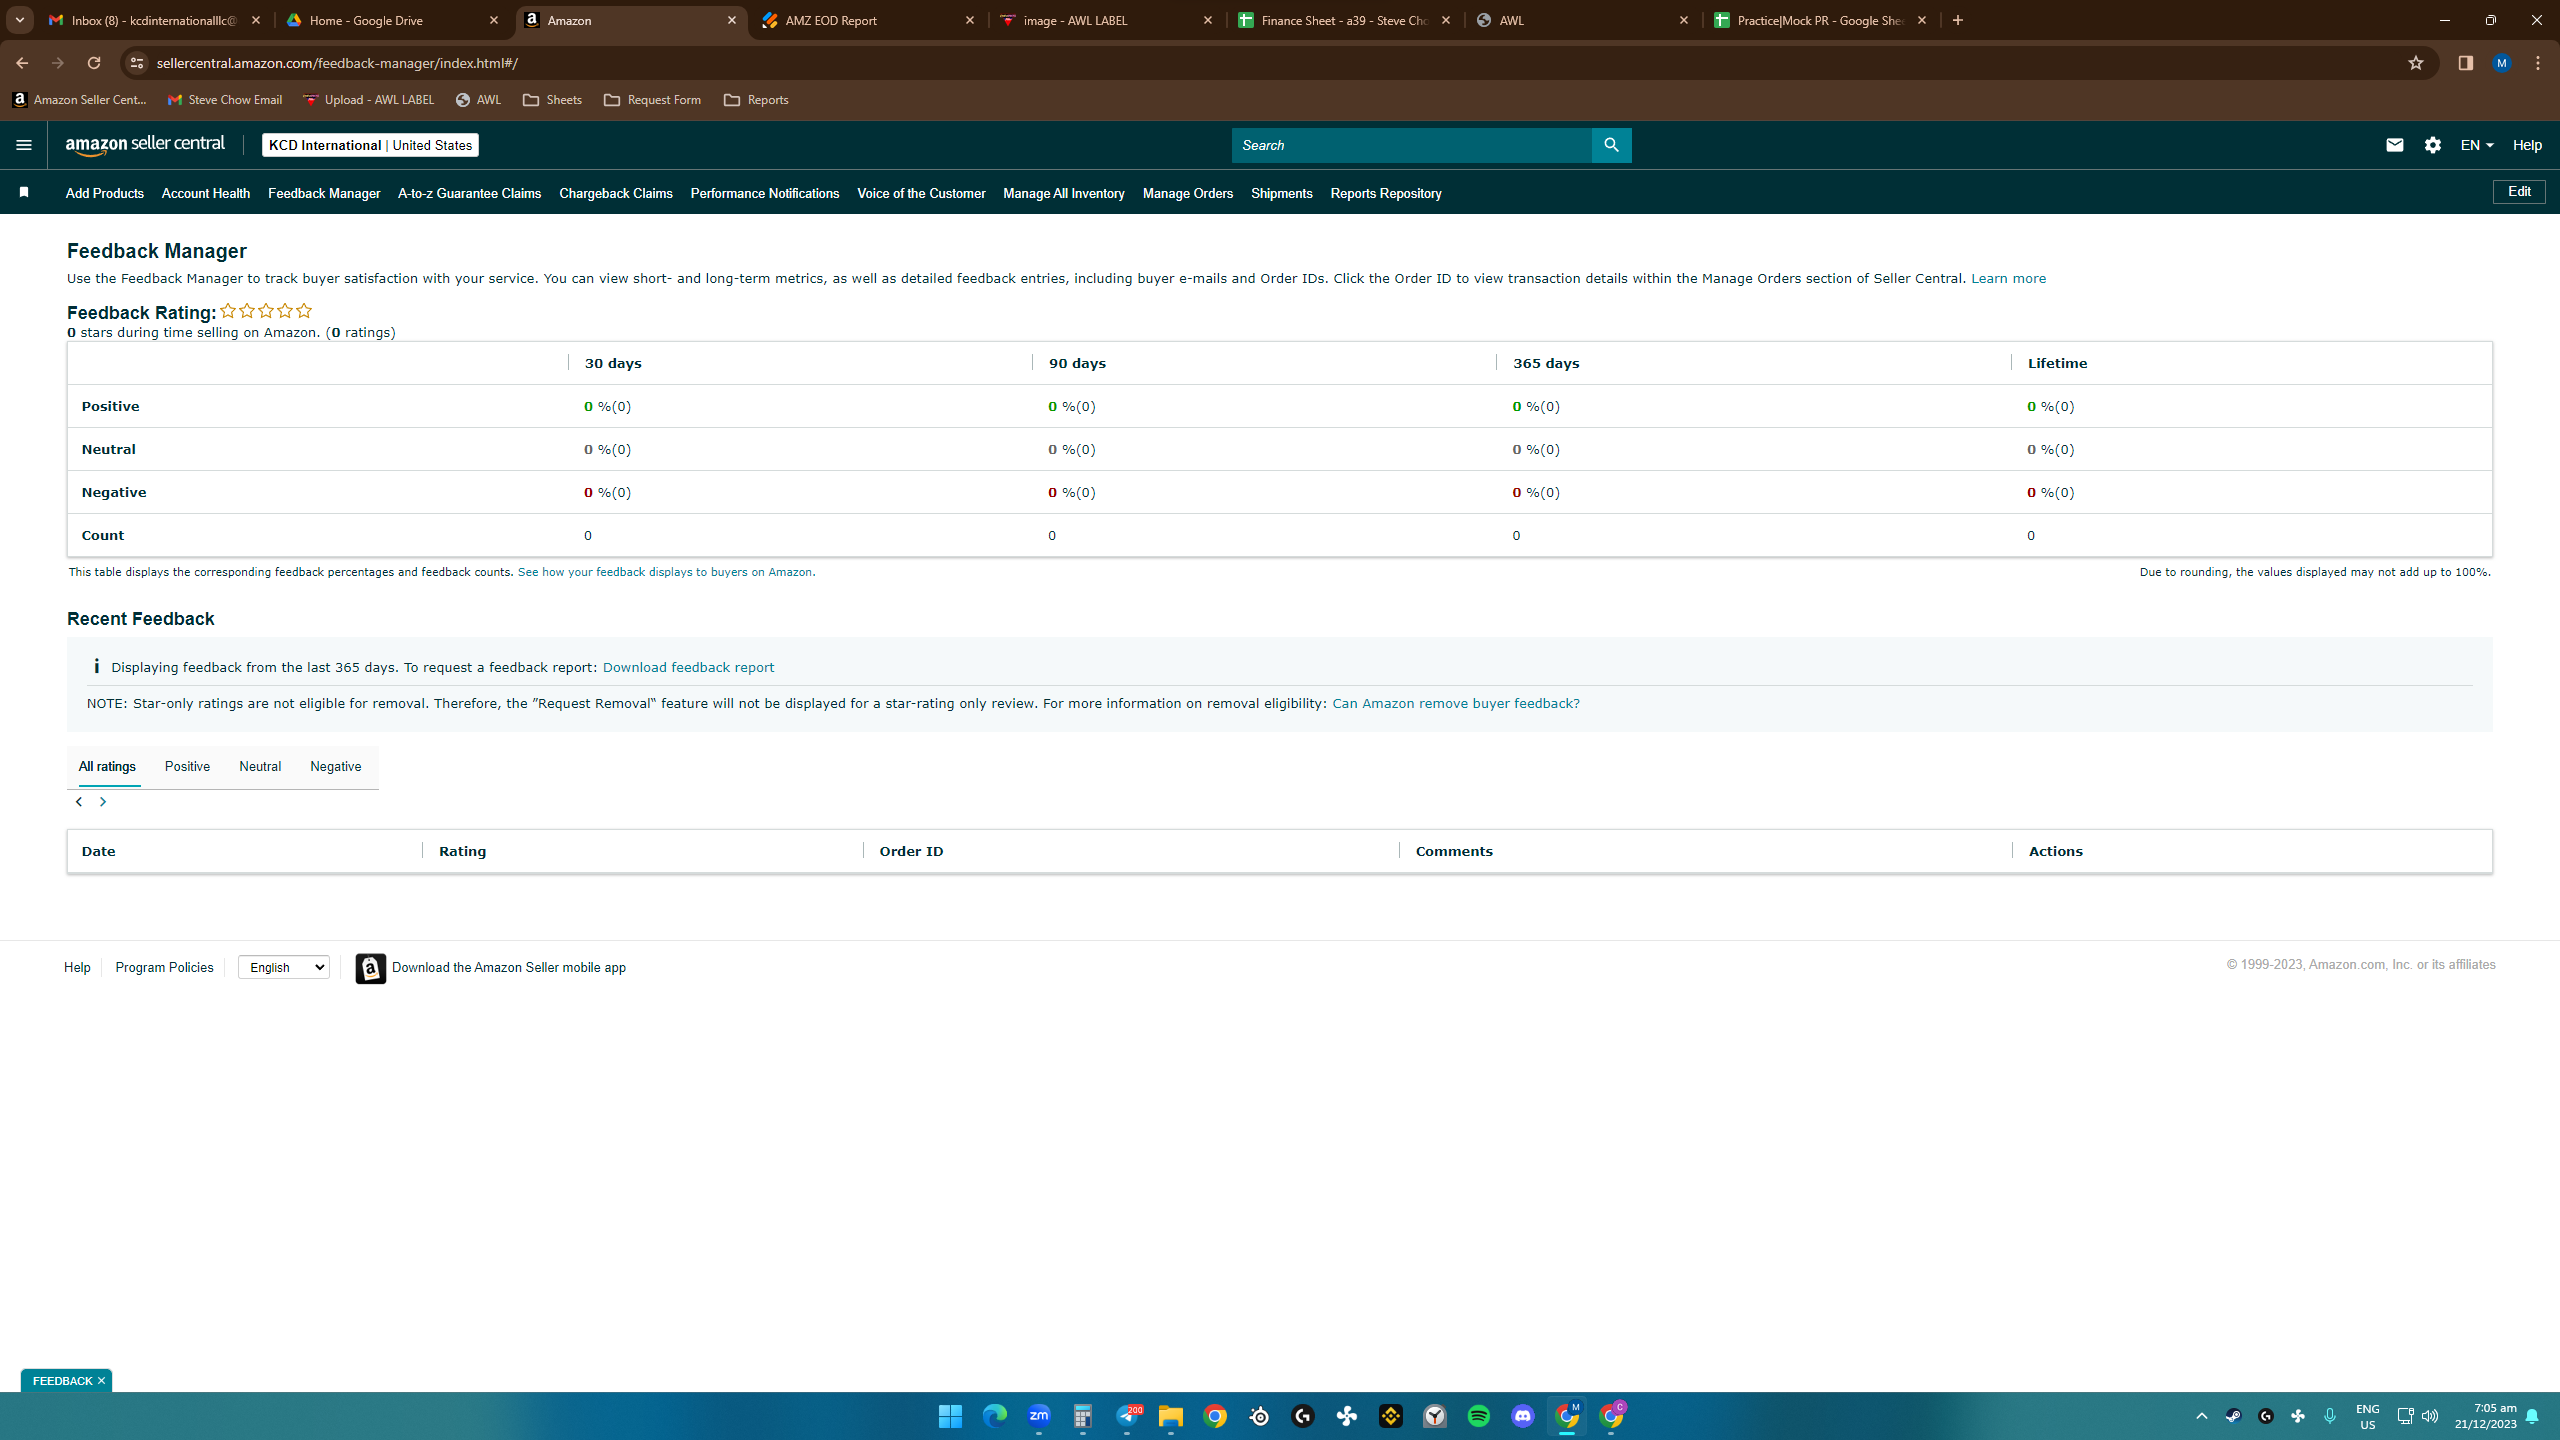Viewport: 2560px width, 1440px height.
Task: Bookmark this page with the star icon
Action: [x=2416, y=63]
